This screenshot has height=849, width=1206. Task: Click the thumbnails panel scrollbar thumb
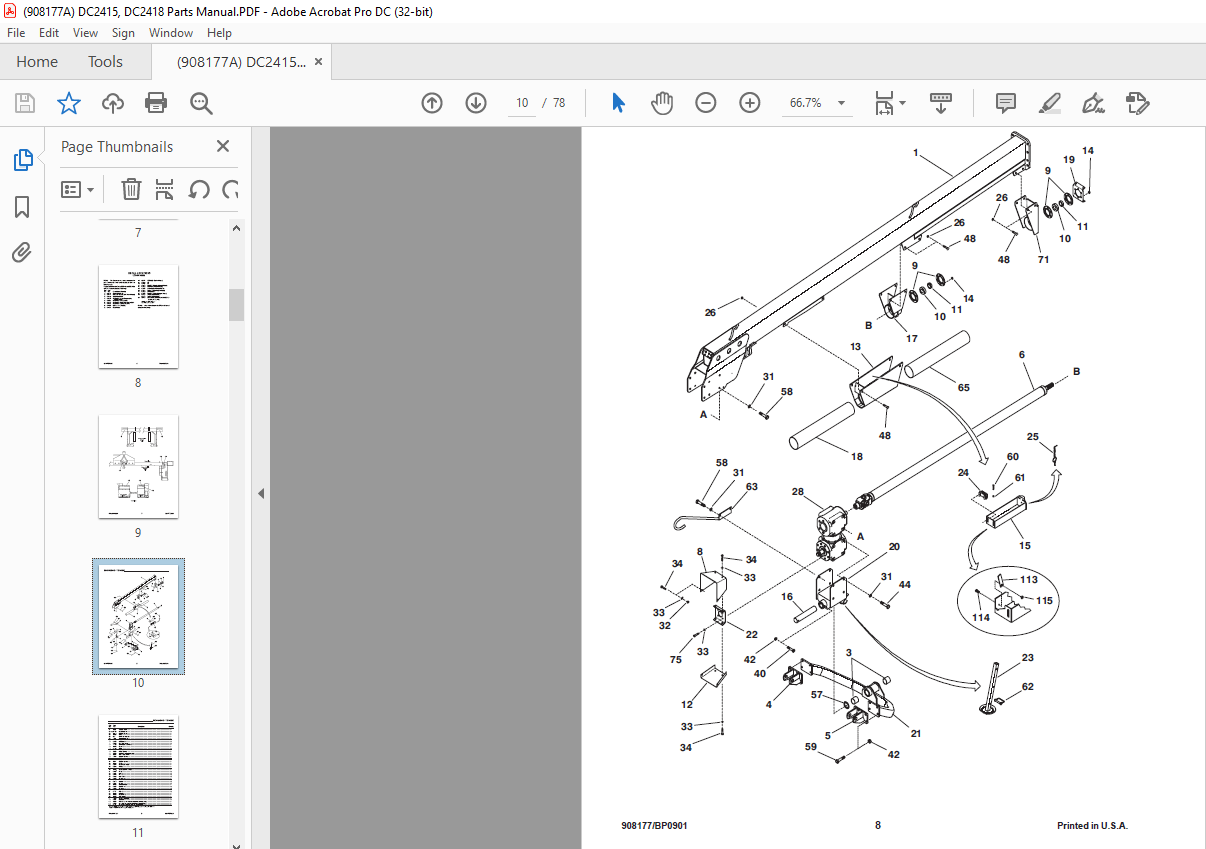click(x=237, y=305)
